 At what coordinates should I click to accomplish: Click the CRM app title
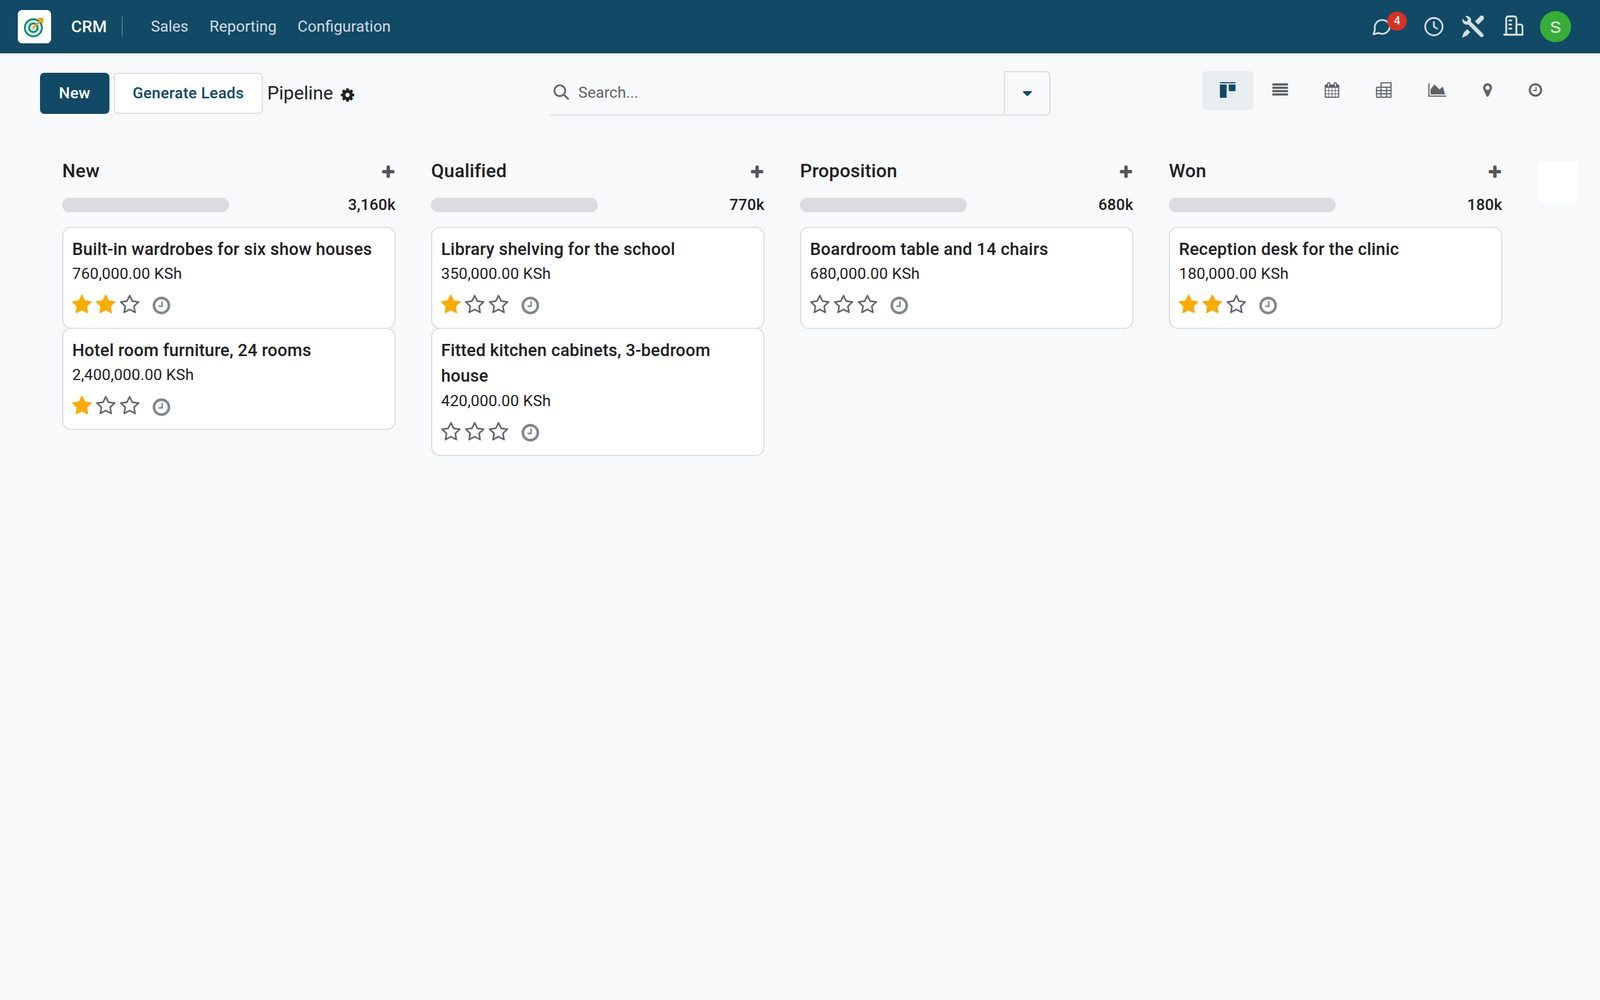pos(89,27)
